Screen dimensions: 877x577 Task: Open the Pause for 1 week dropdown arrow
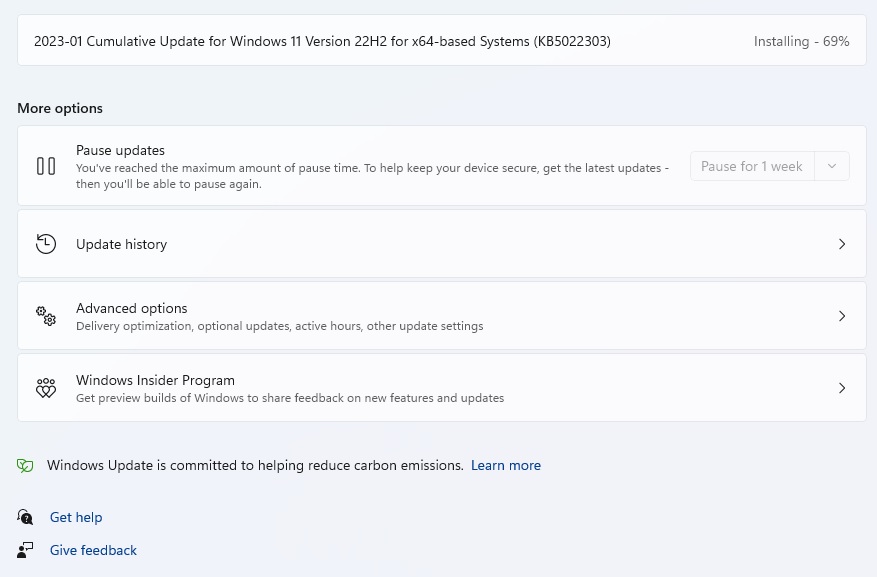(832, 166)
